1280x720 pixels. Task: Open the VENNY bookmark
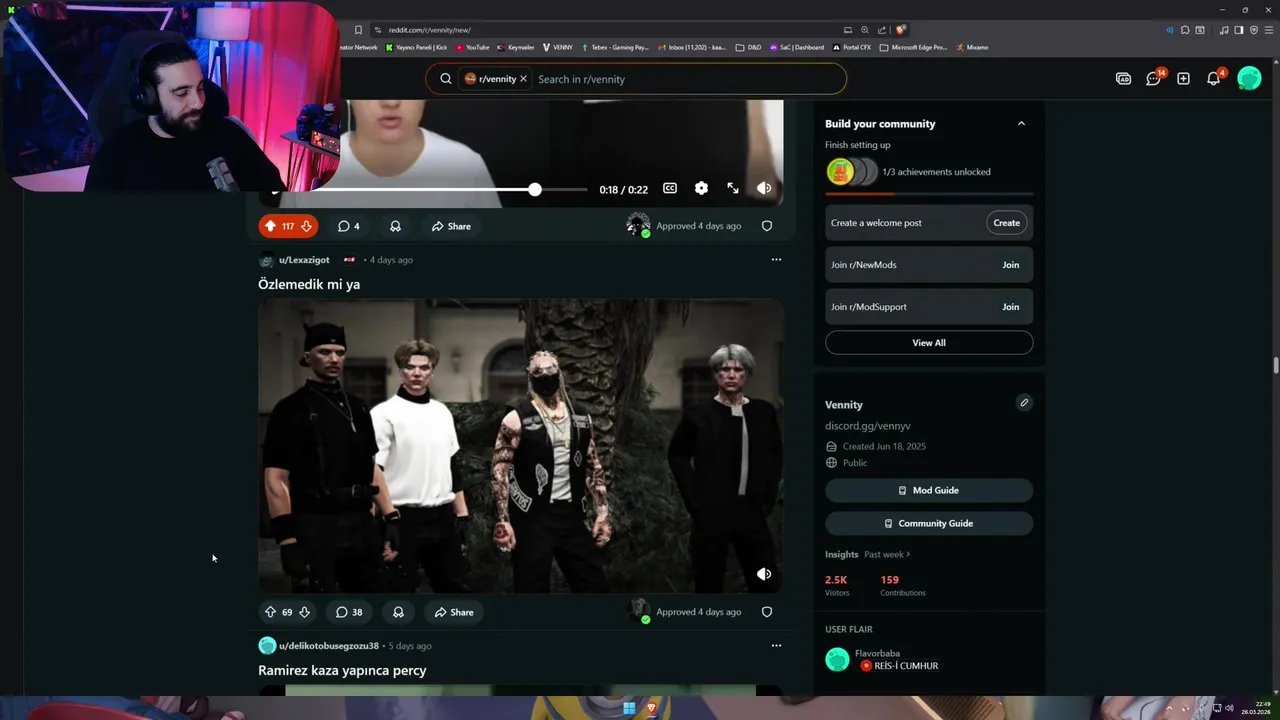coord(558,47)
